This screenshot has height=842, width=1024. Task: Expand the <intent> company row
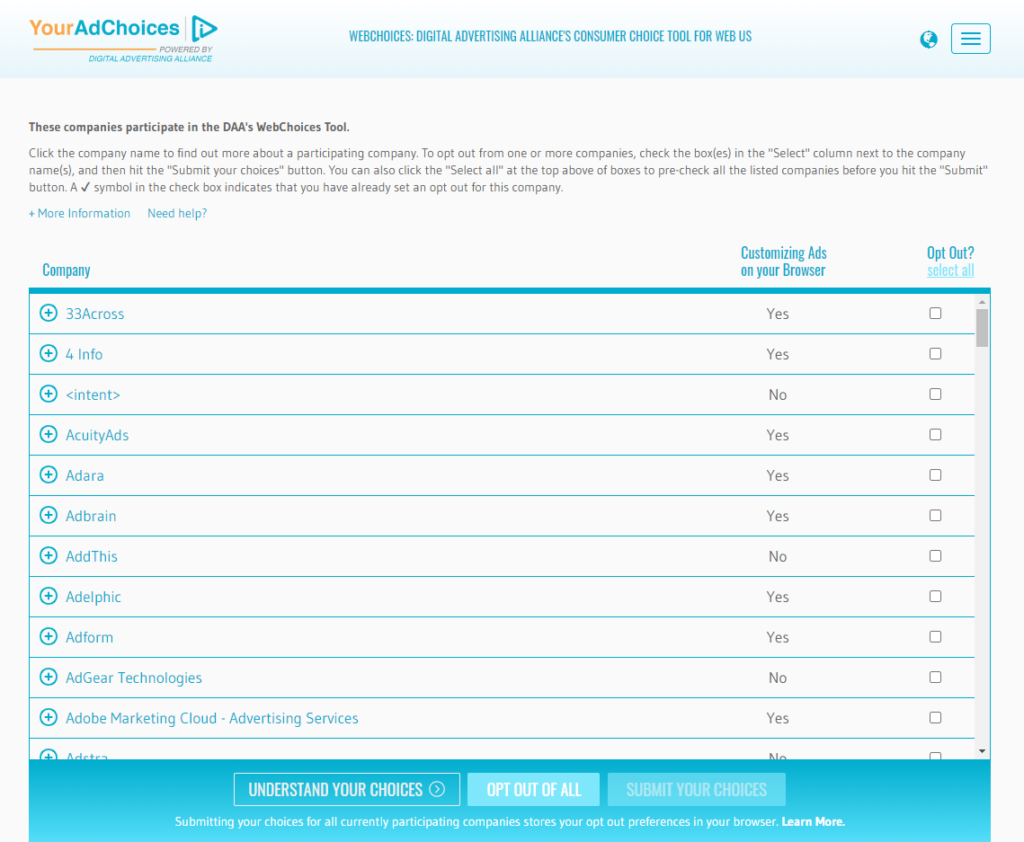pyautogui.click(x=48, y=394)
